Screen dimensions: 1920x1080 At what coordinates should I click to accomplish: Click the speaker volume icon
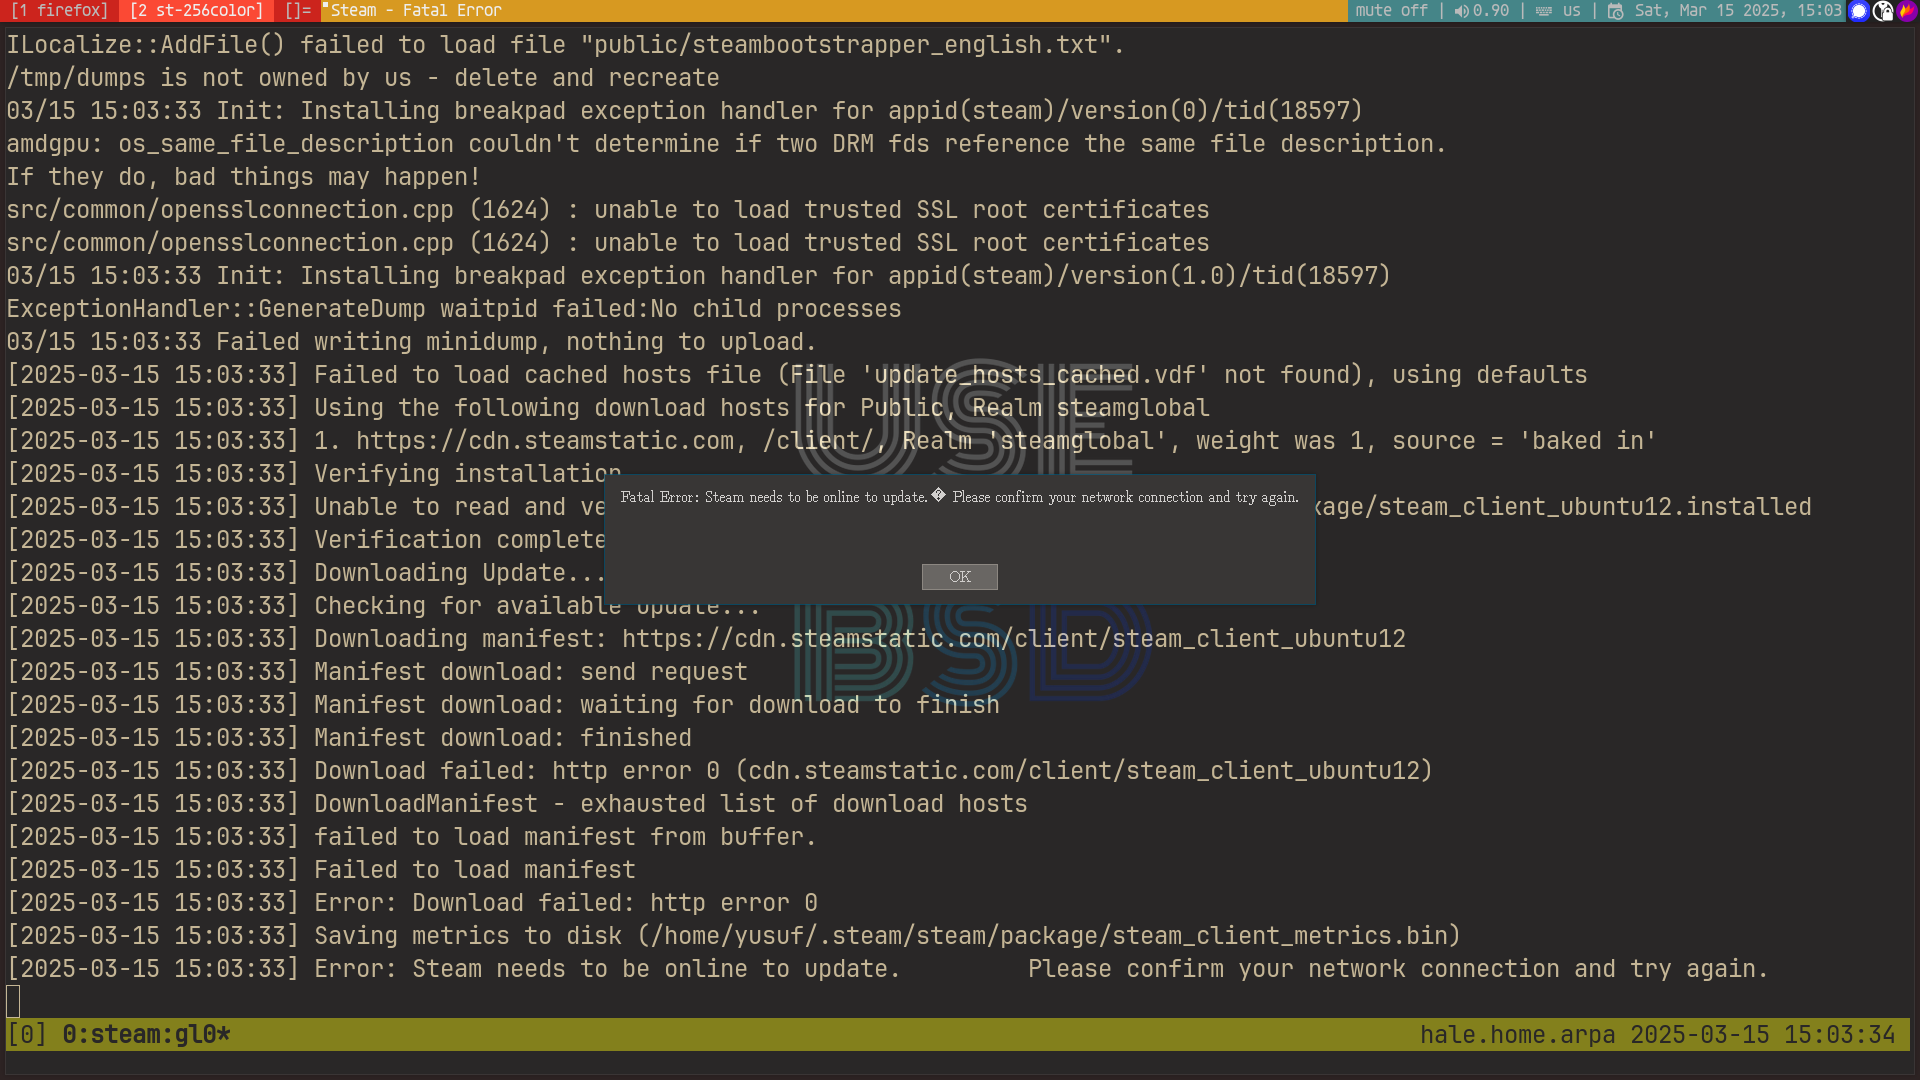pos(1461,11)
